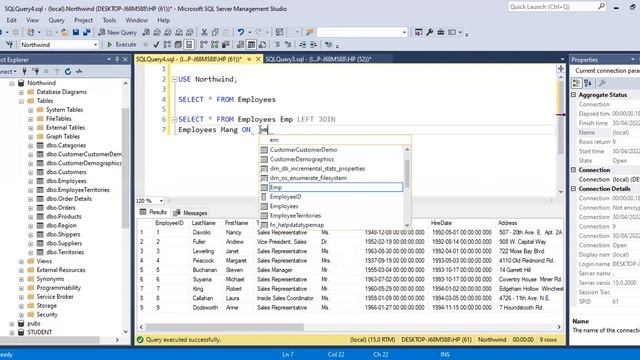This screenshot has height=360, width=640.
Task: Toggle Results to File
Action: 262,44
